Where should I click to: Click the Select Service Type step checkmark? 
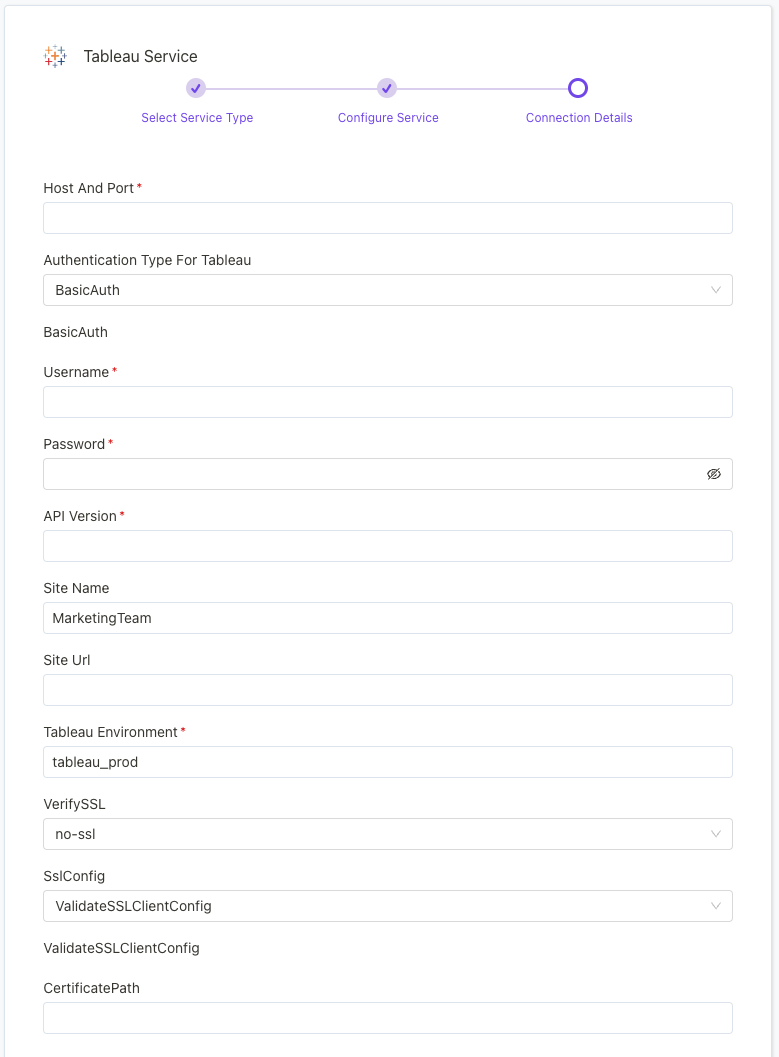(x=196, y=88)
